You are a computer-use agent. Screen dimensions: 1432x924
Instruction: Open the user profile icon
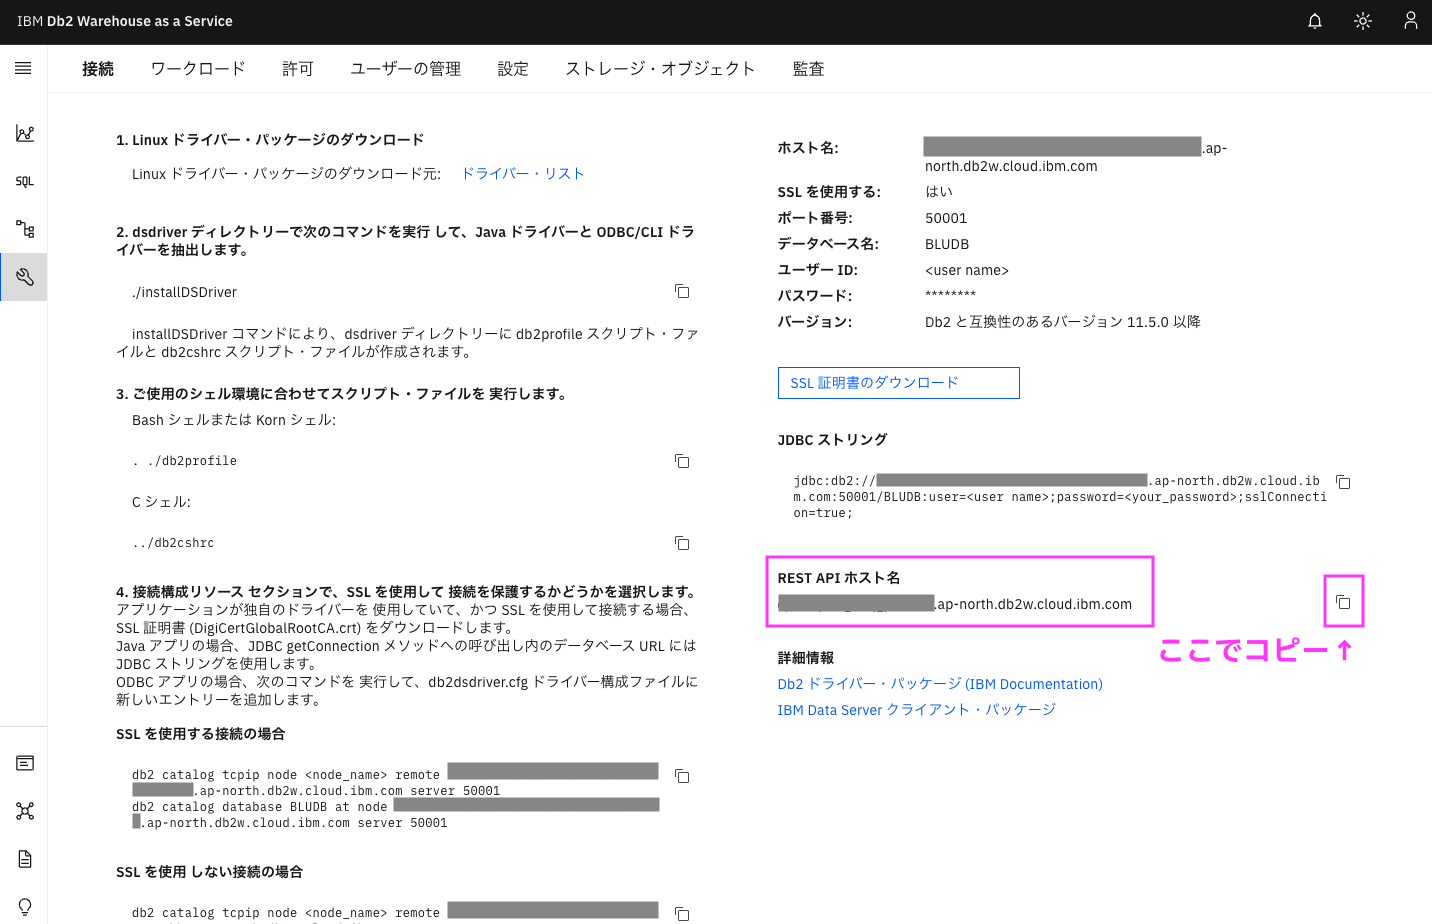1410,21
